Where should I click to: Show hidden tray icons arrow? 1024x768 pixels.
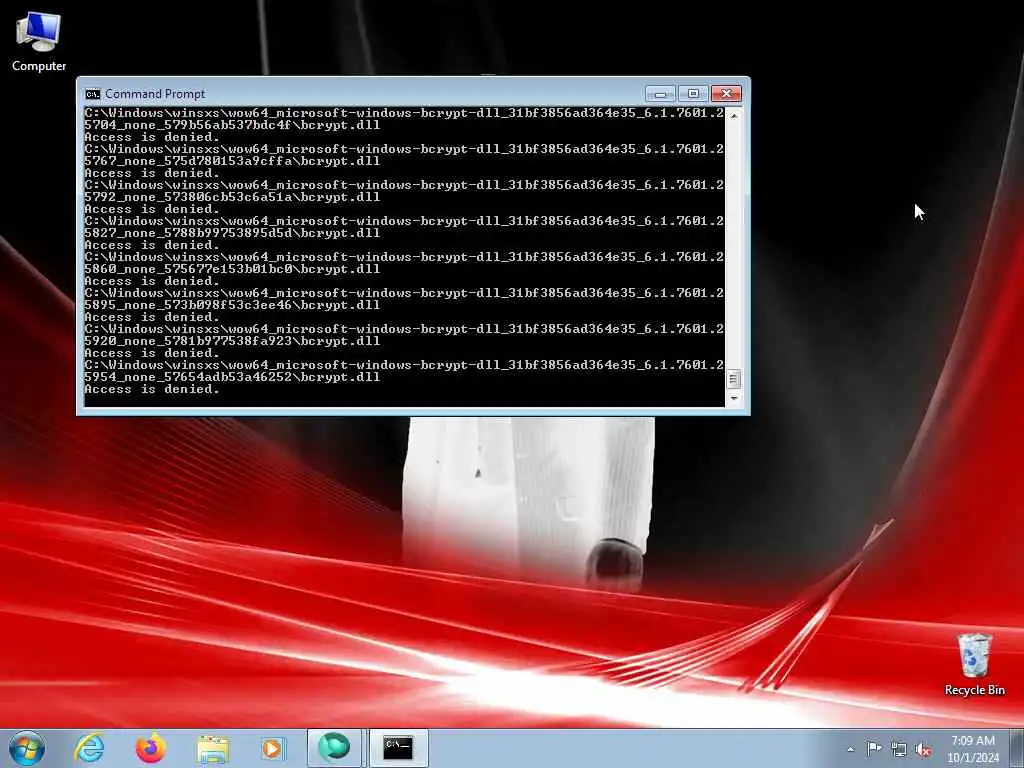coord(850,749)
